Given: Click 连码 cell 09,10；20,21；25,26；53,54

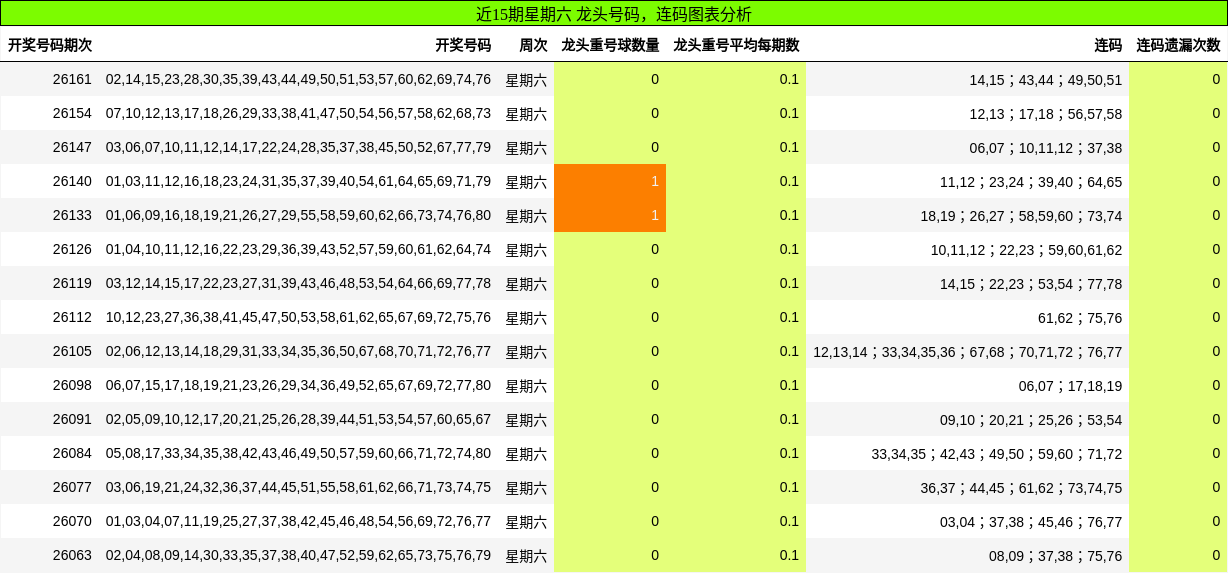Looking at the screenshot, I should pyautogui.click(x=1031, y=420).
